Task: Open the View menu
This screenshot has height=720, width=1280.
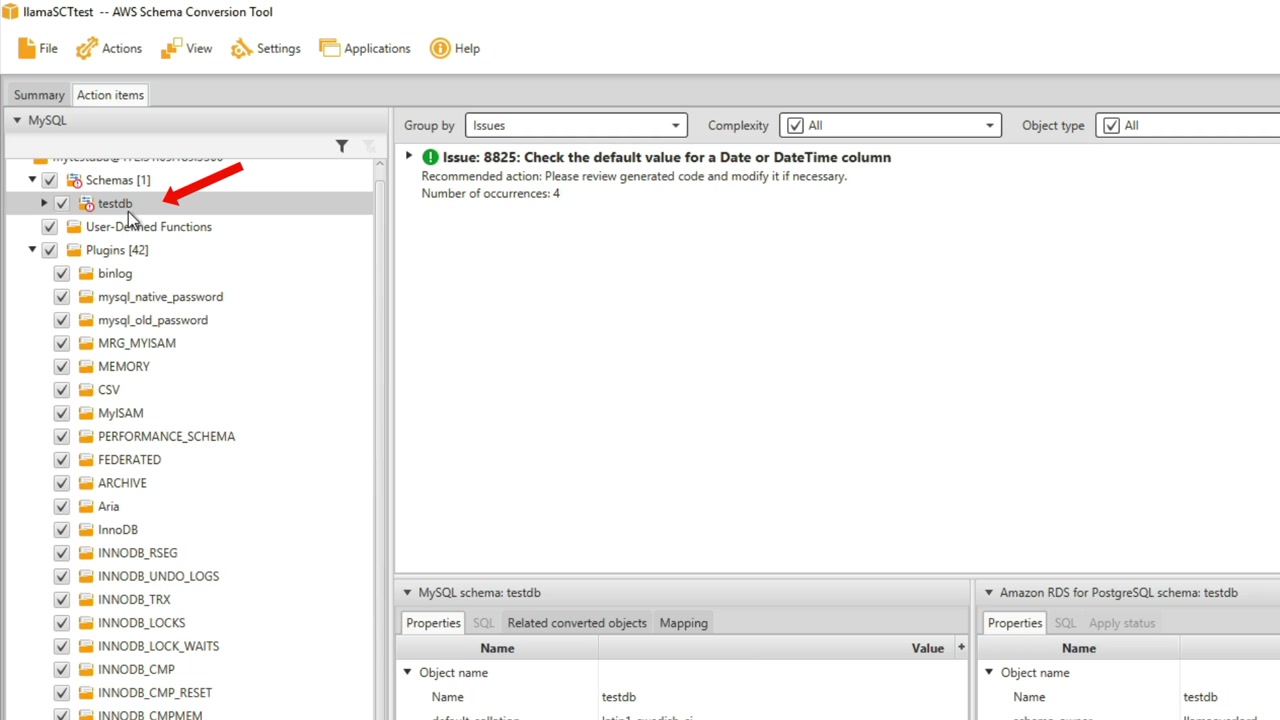Action: (186, 48)
